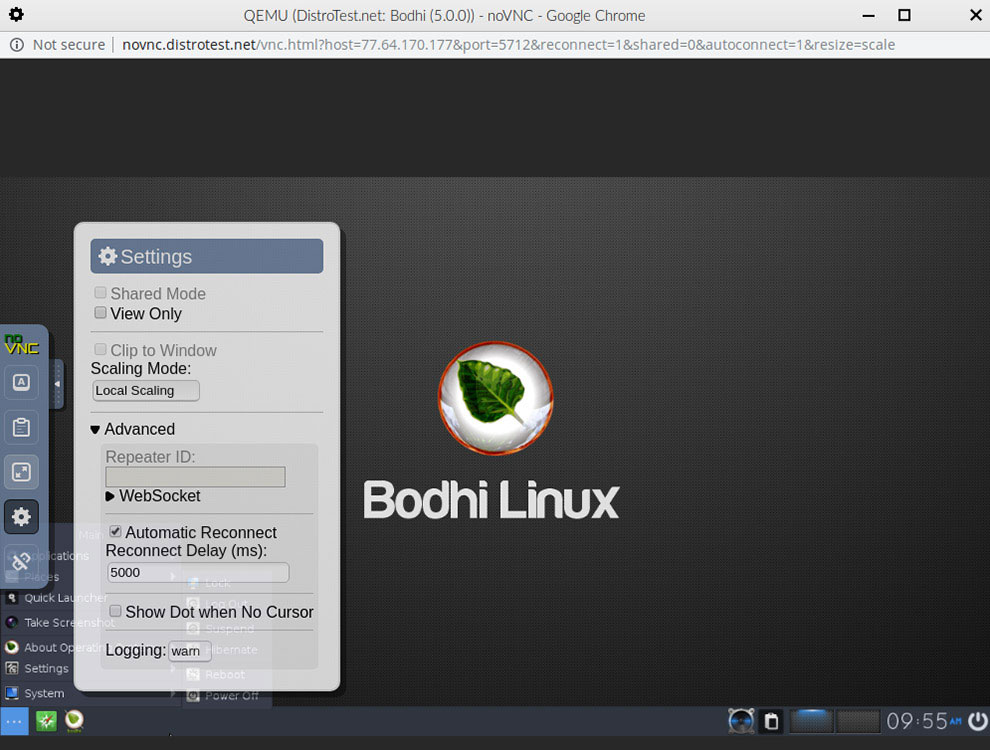Click the novnc.distrotest.net address bar
Viewport: 990px width, 750px height.
pyautogui.click(x=508, y=45)
